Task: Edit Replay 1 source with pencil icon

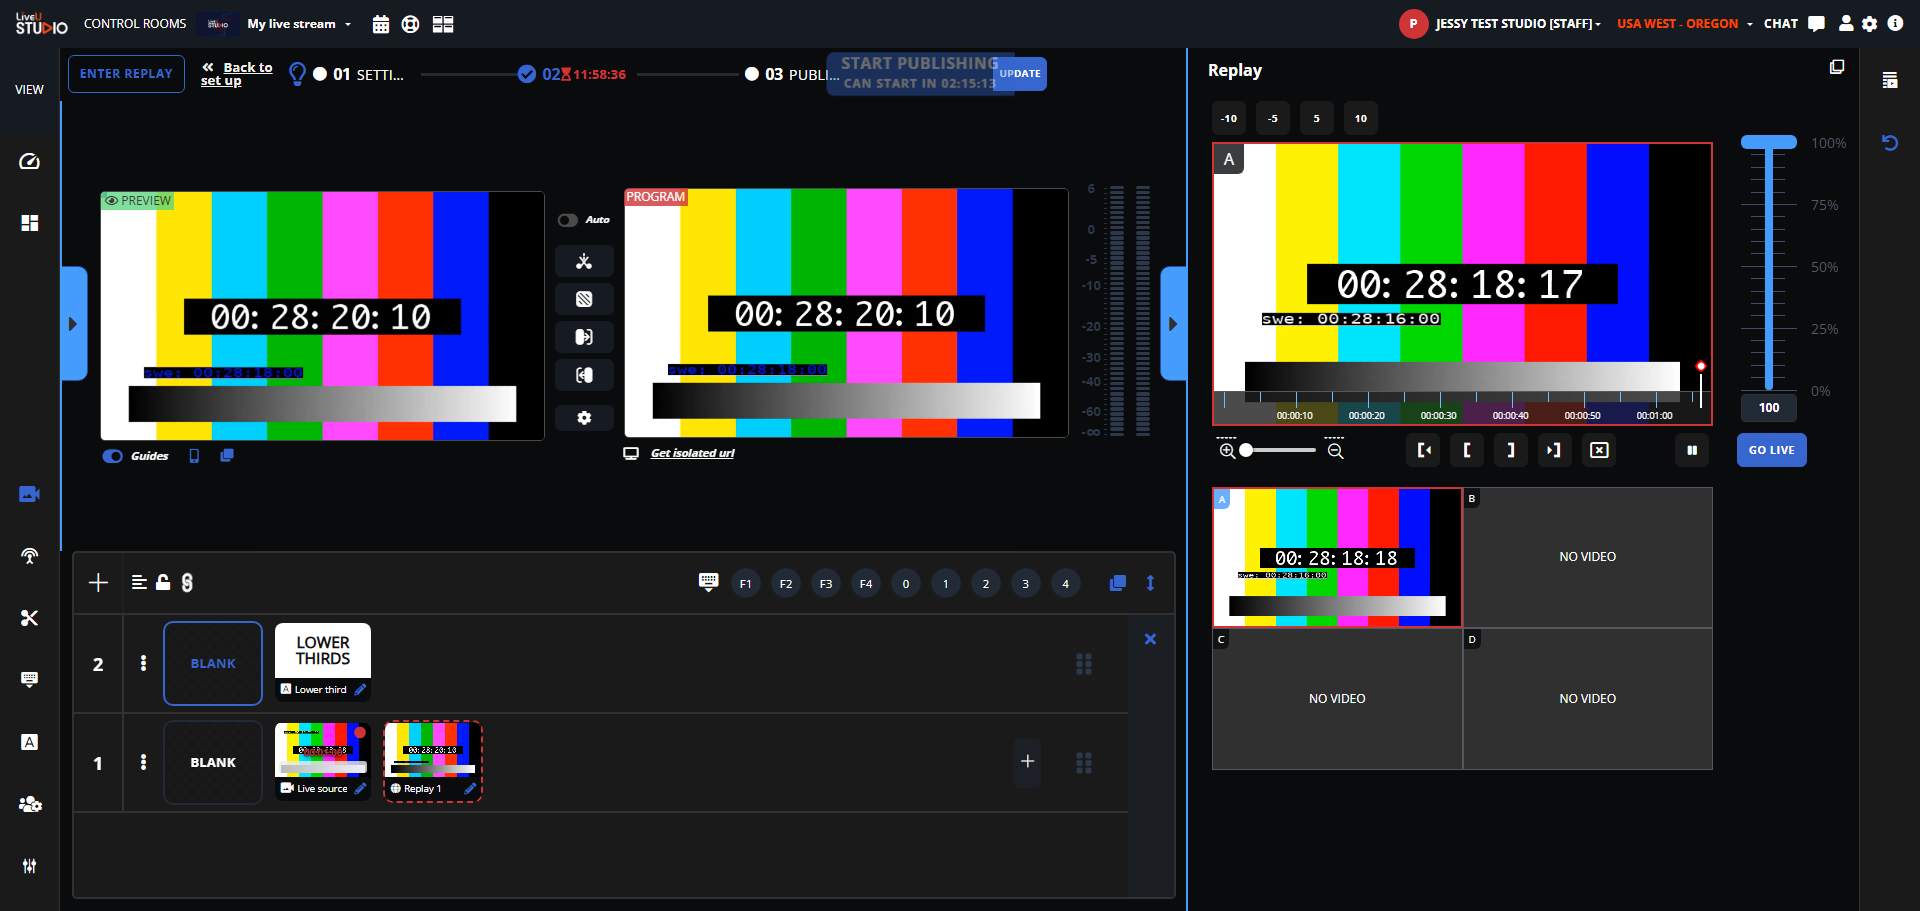Action: 470,789
